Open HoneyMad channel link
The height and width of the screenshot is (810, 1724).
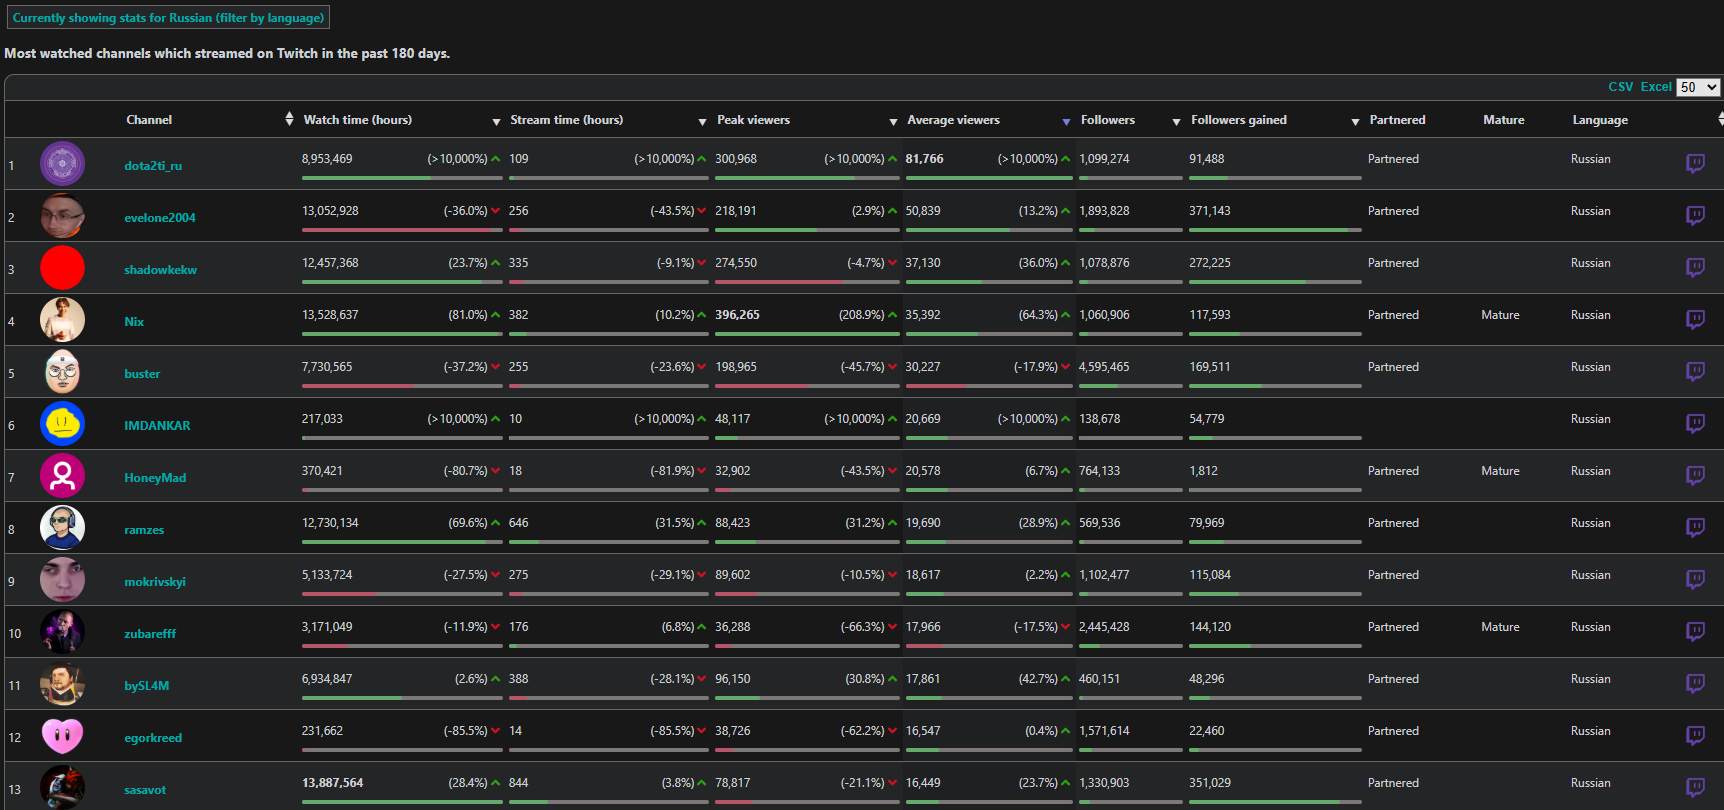pos(155,478)
